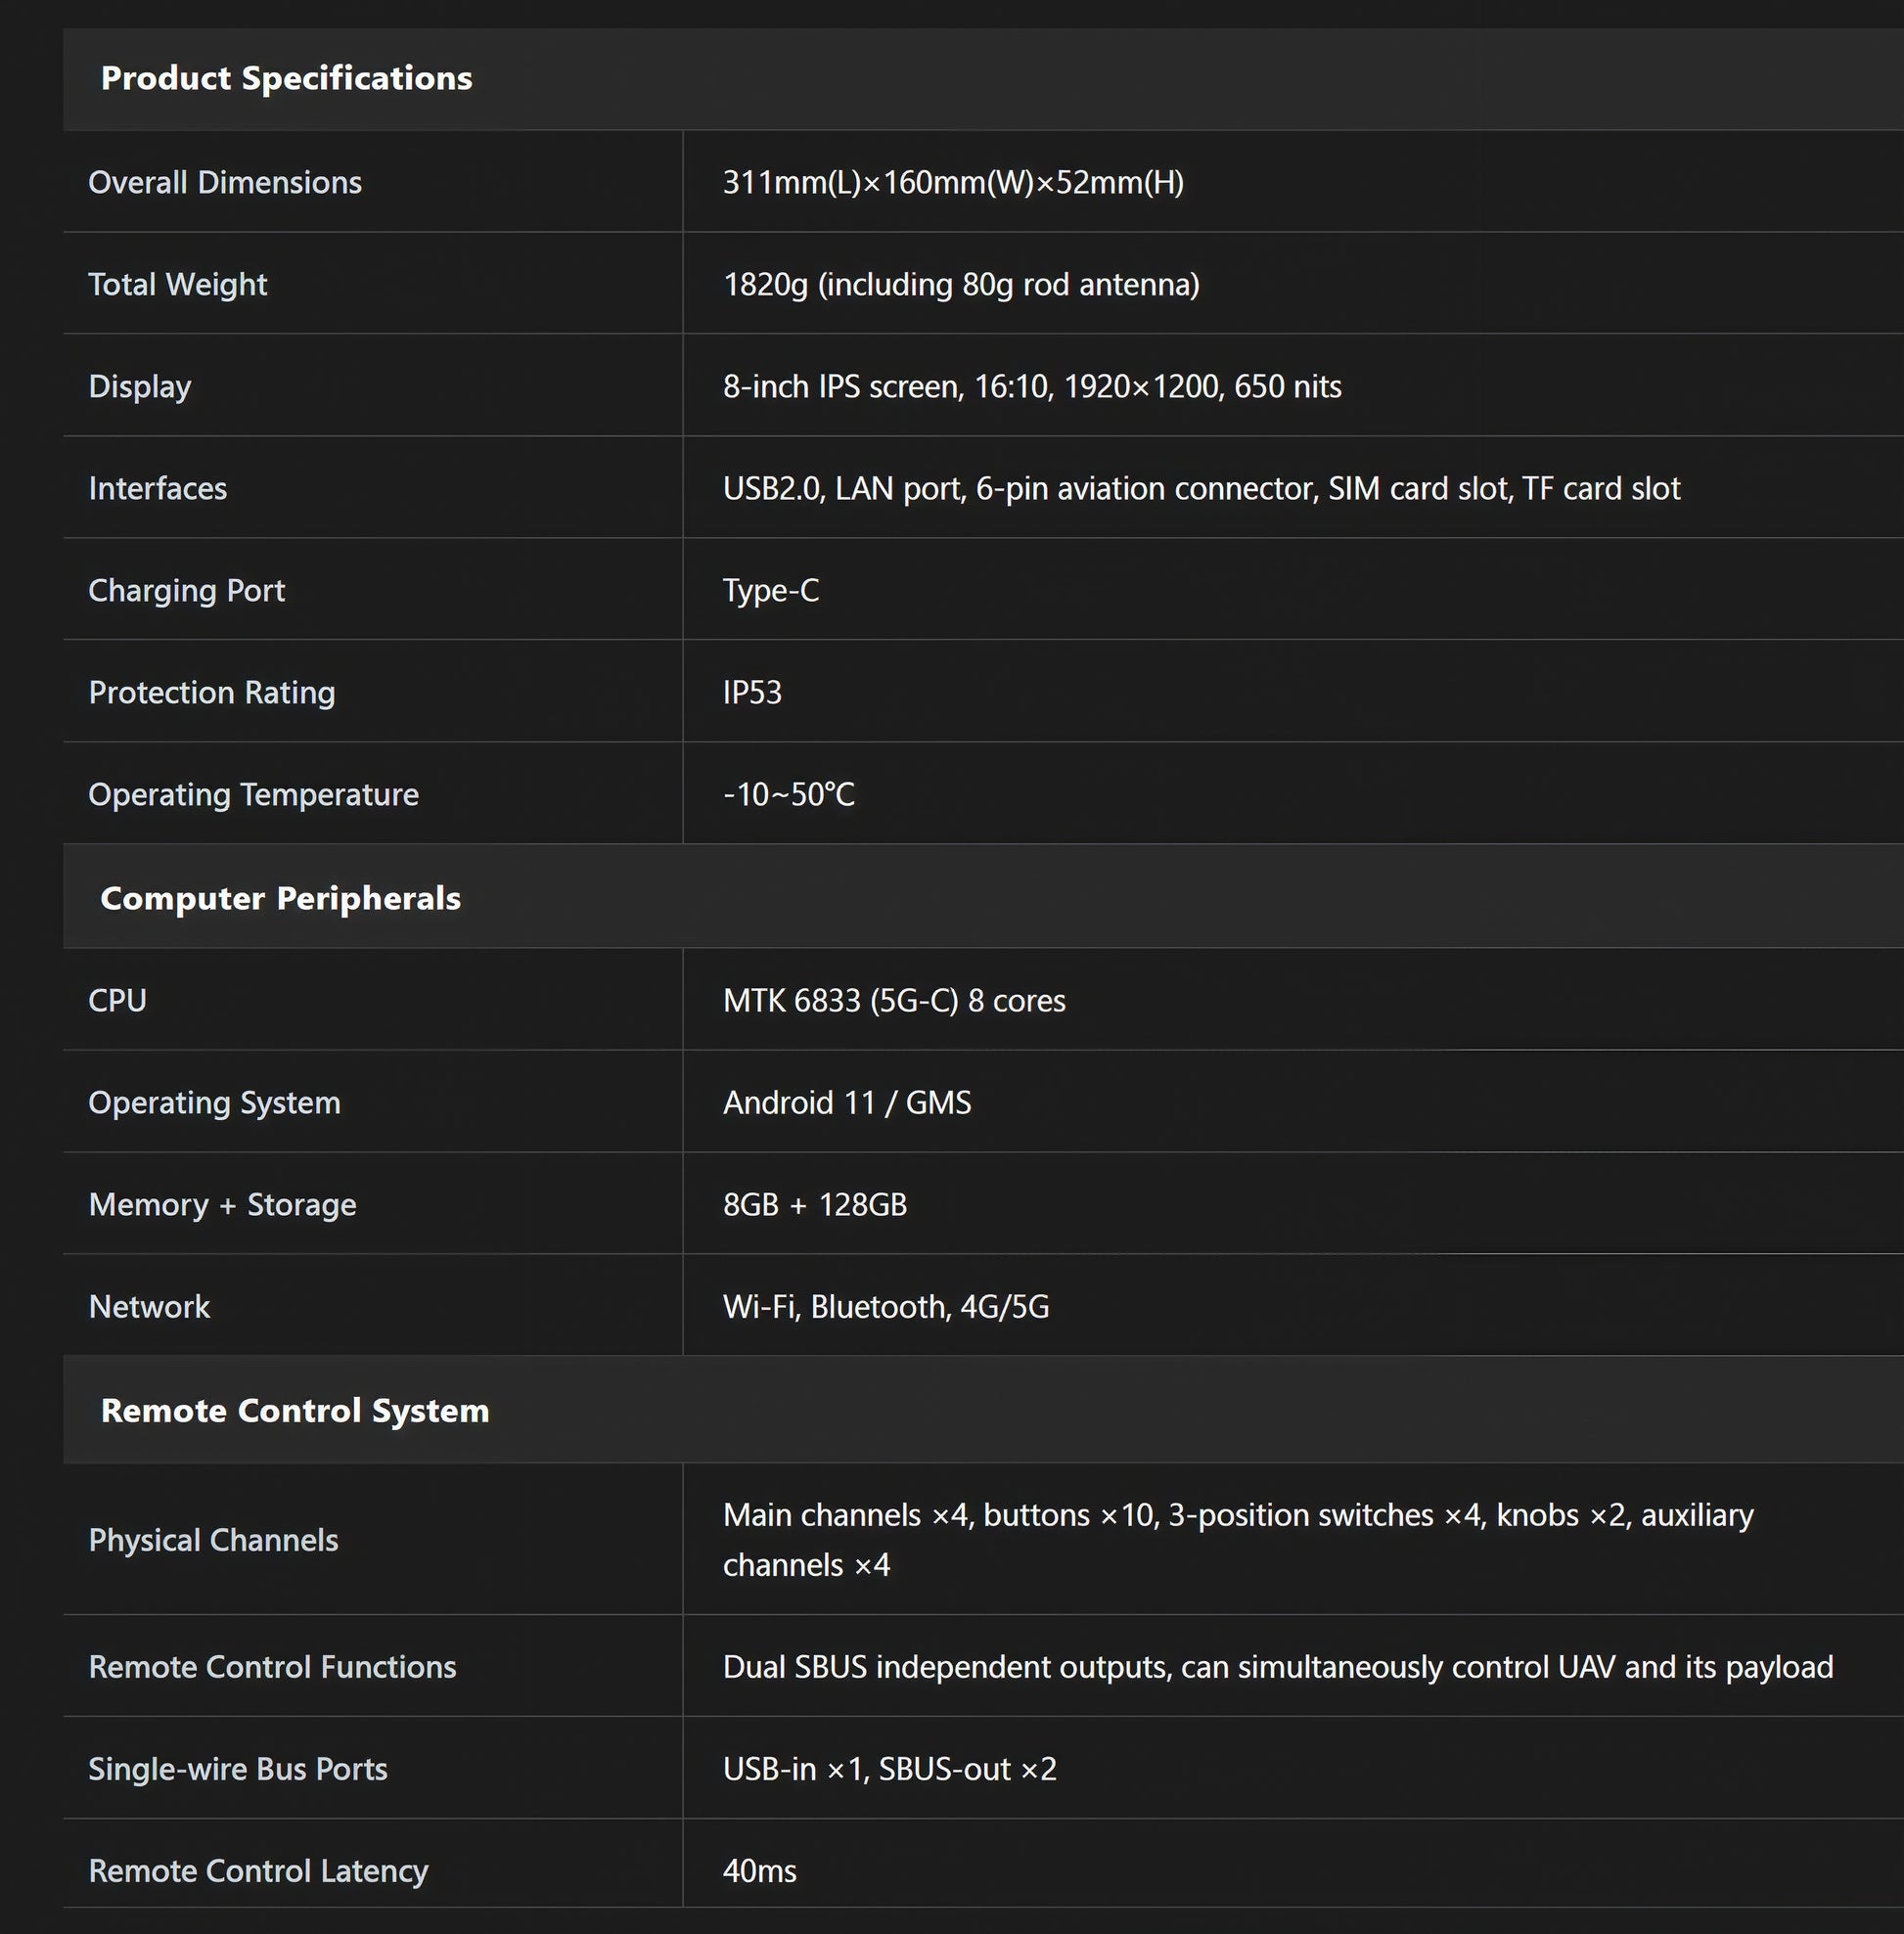This screenshot has height=1934, width=1904.
Task: Select the MTK 6833 CPU value
Action: pos(894,1000)
